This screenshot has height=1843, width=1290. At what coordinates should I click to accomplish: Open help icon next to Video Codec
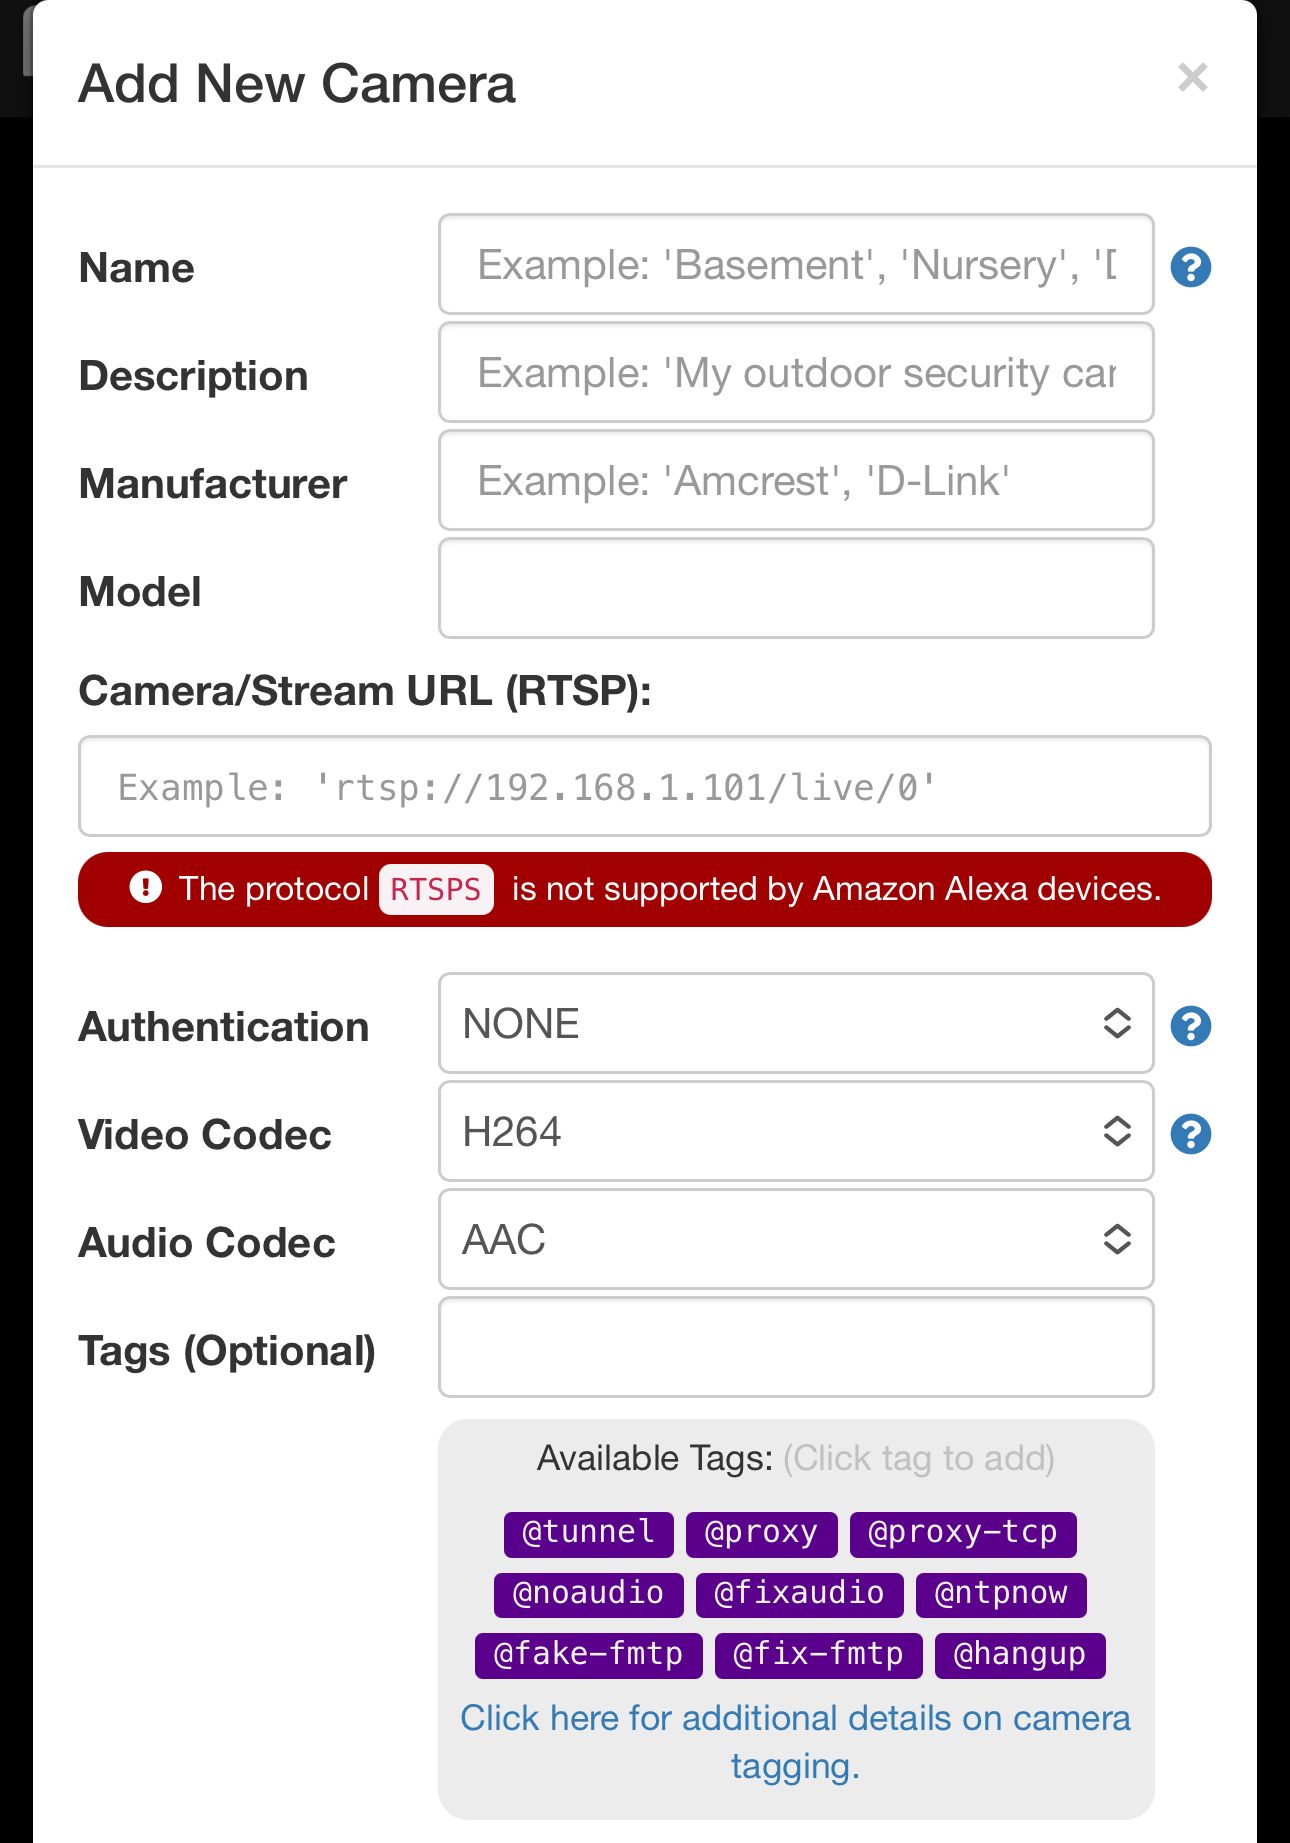click(1191, 1134)
